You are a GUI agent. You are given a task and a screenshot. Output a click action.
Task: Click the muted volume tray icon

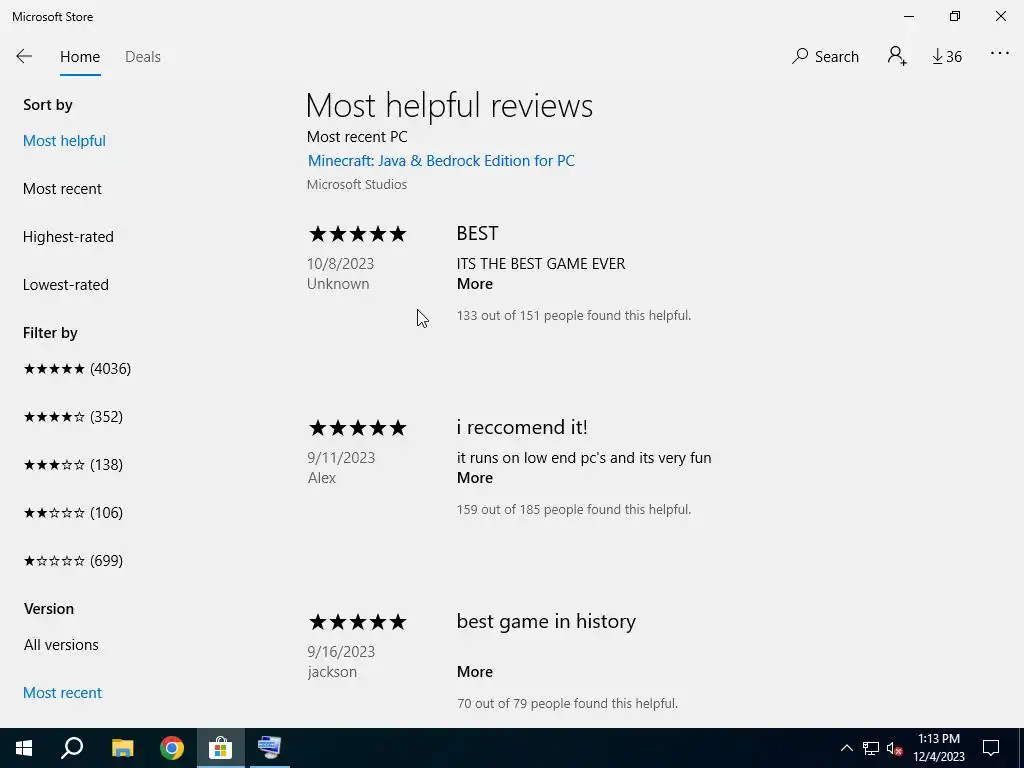click(x=895, y=748)
